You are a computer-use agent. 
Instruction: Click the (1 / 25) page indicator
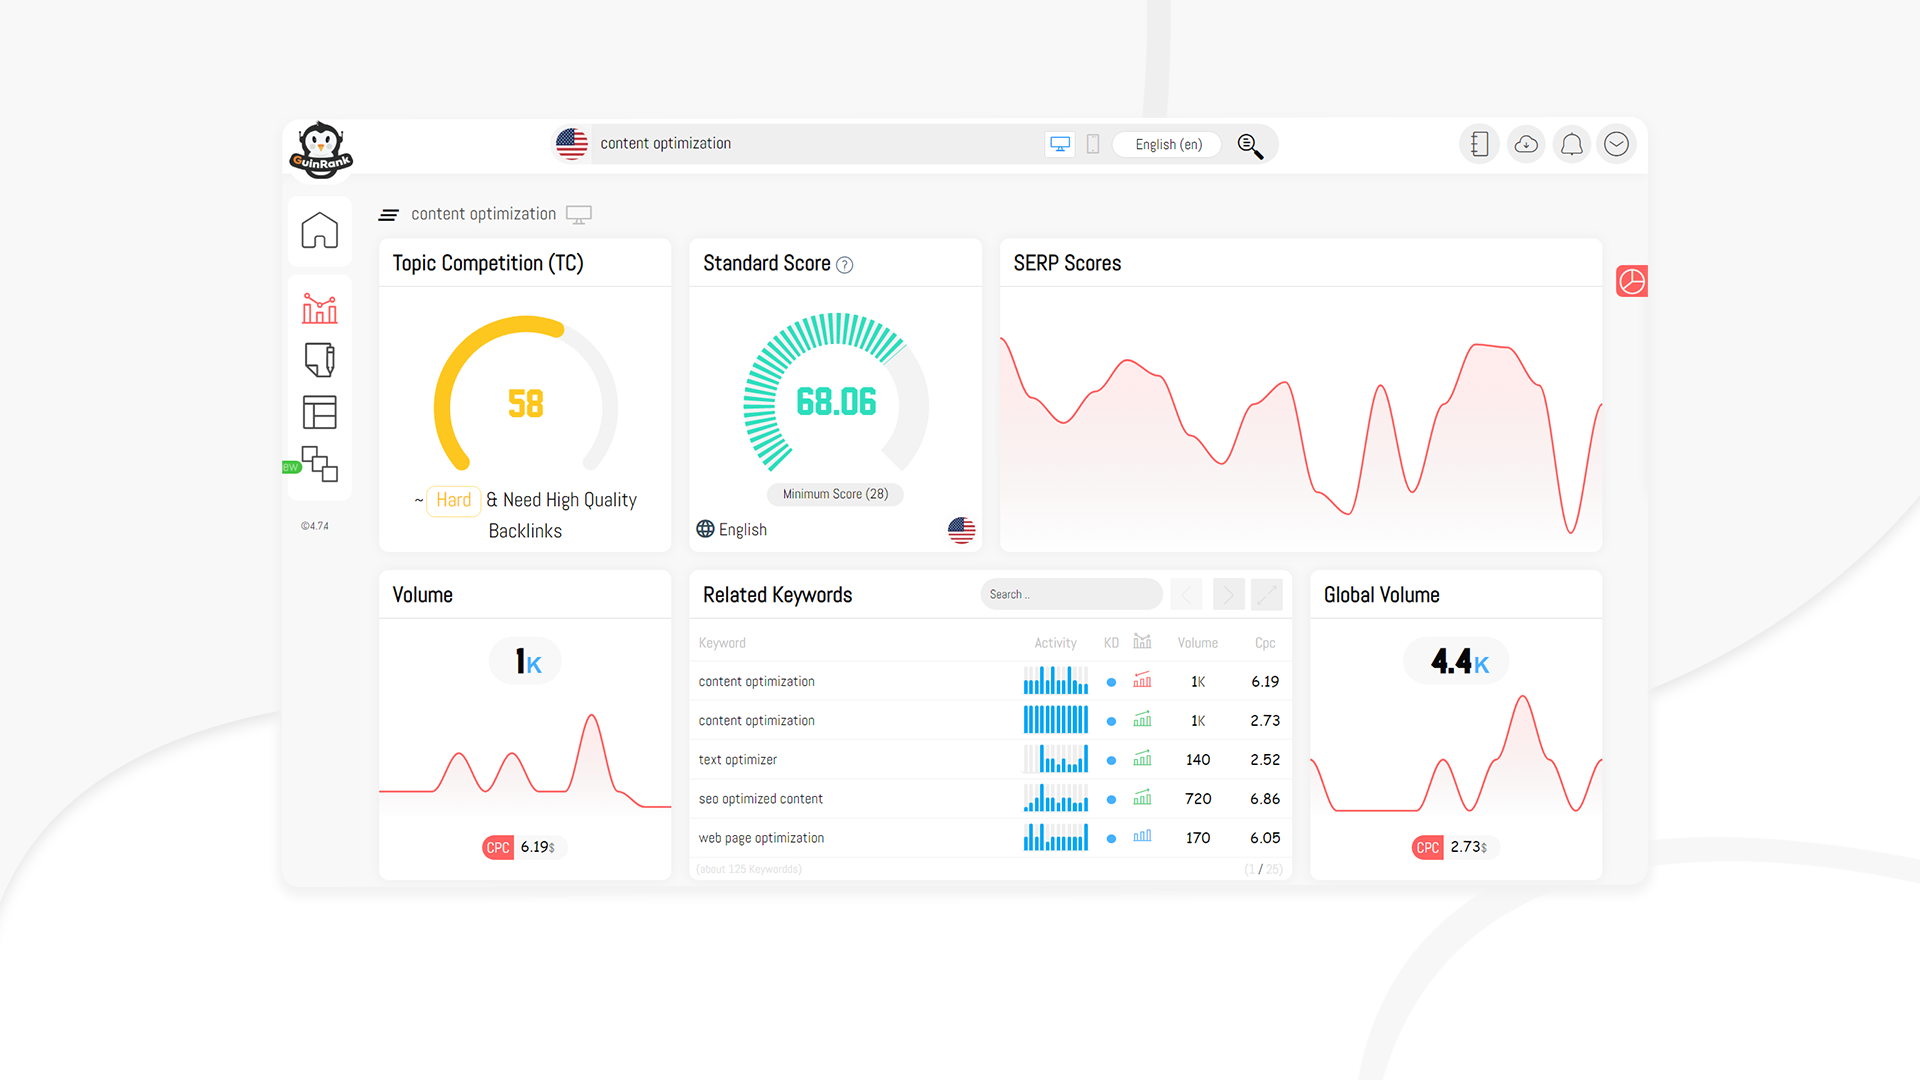(x=1263, y=869)
